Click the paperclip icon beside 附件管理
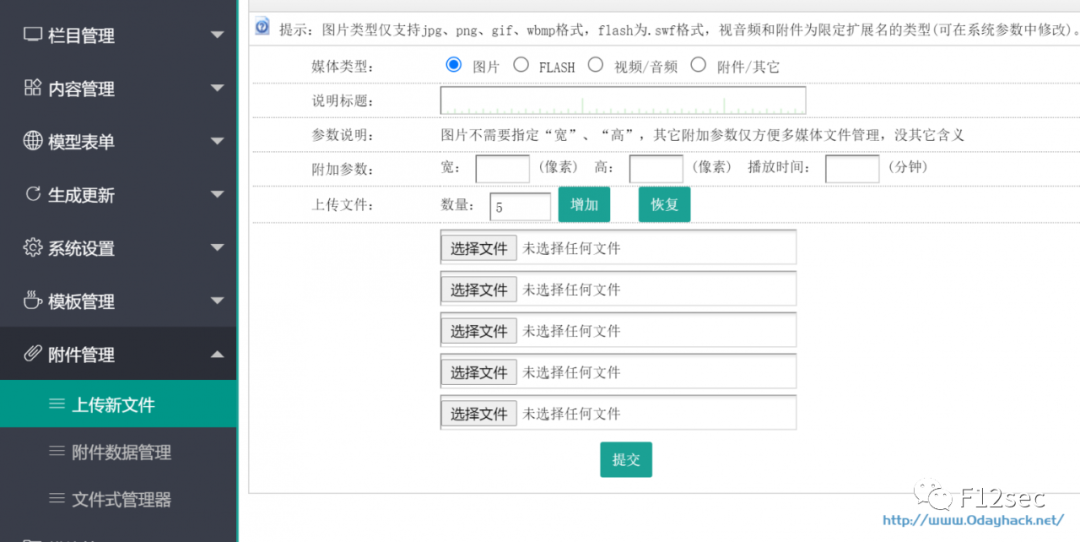This screenshot has height=542, width=1080. click(x=32, y=354)
